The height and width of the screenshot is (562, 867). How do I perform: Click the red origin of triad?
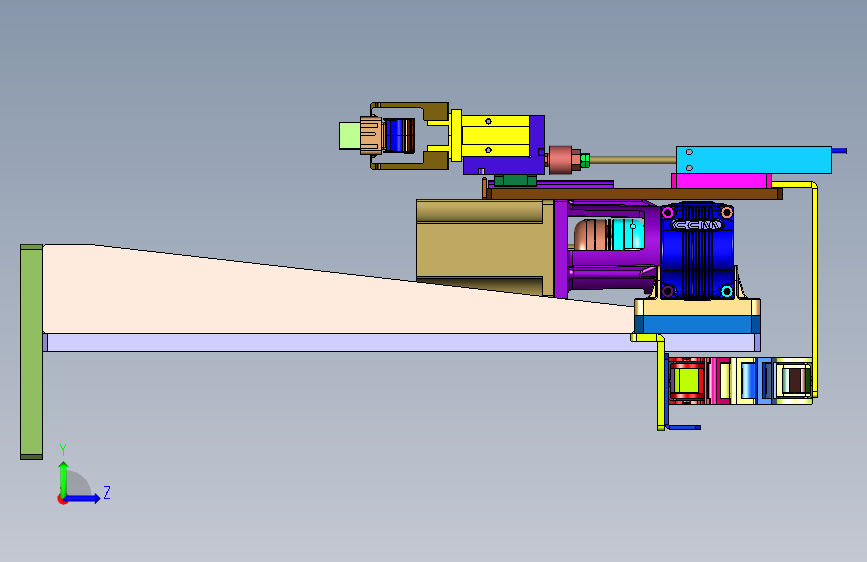[62, 499]
